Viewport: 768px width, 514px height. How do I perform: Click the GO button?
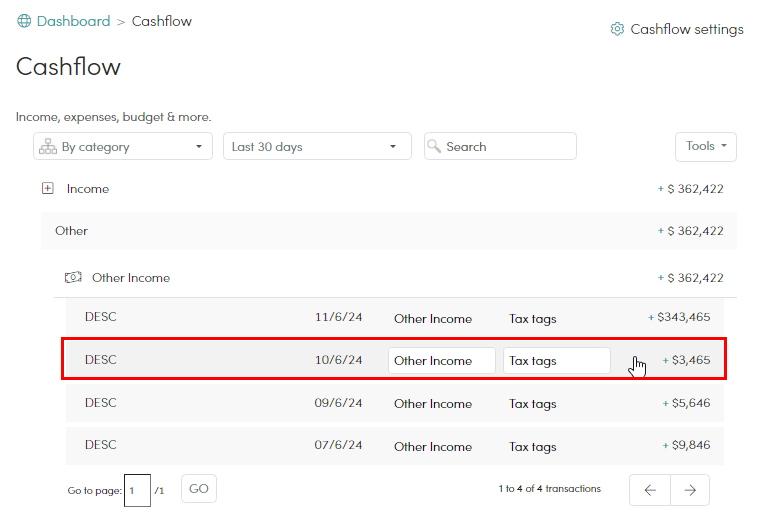click(x=199, y=489)
